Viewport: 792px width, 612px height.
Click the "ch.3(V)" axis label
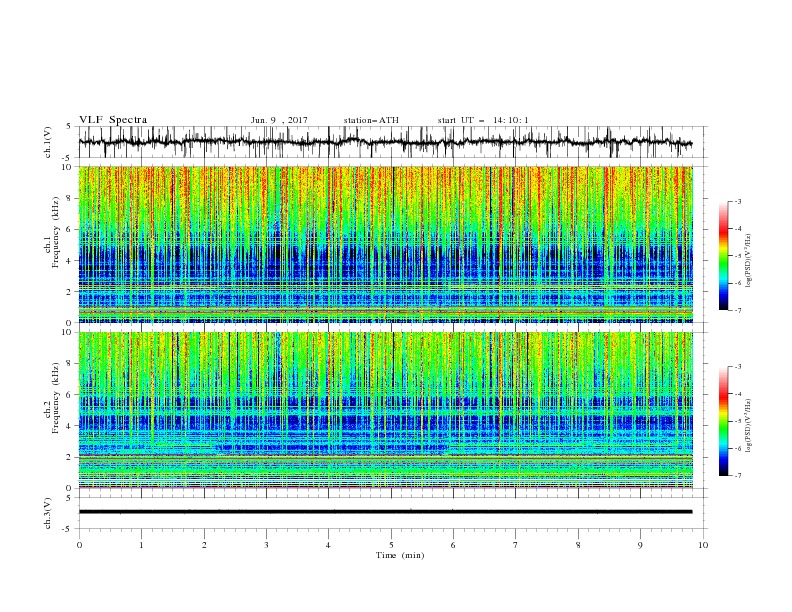pos(48,513)
